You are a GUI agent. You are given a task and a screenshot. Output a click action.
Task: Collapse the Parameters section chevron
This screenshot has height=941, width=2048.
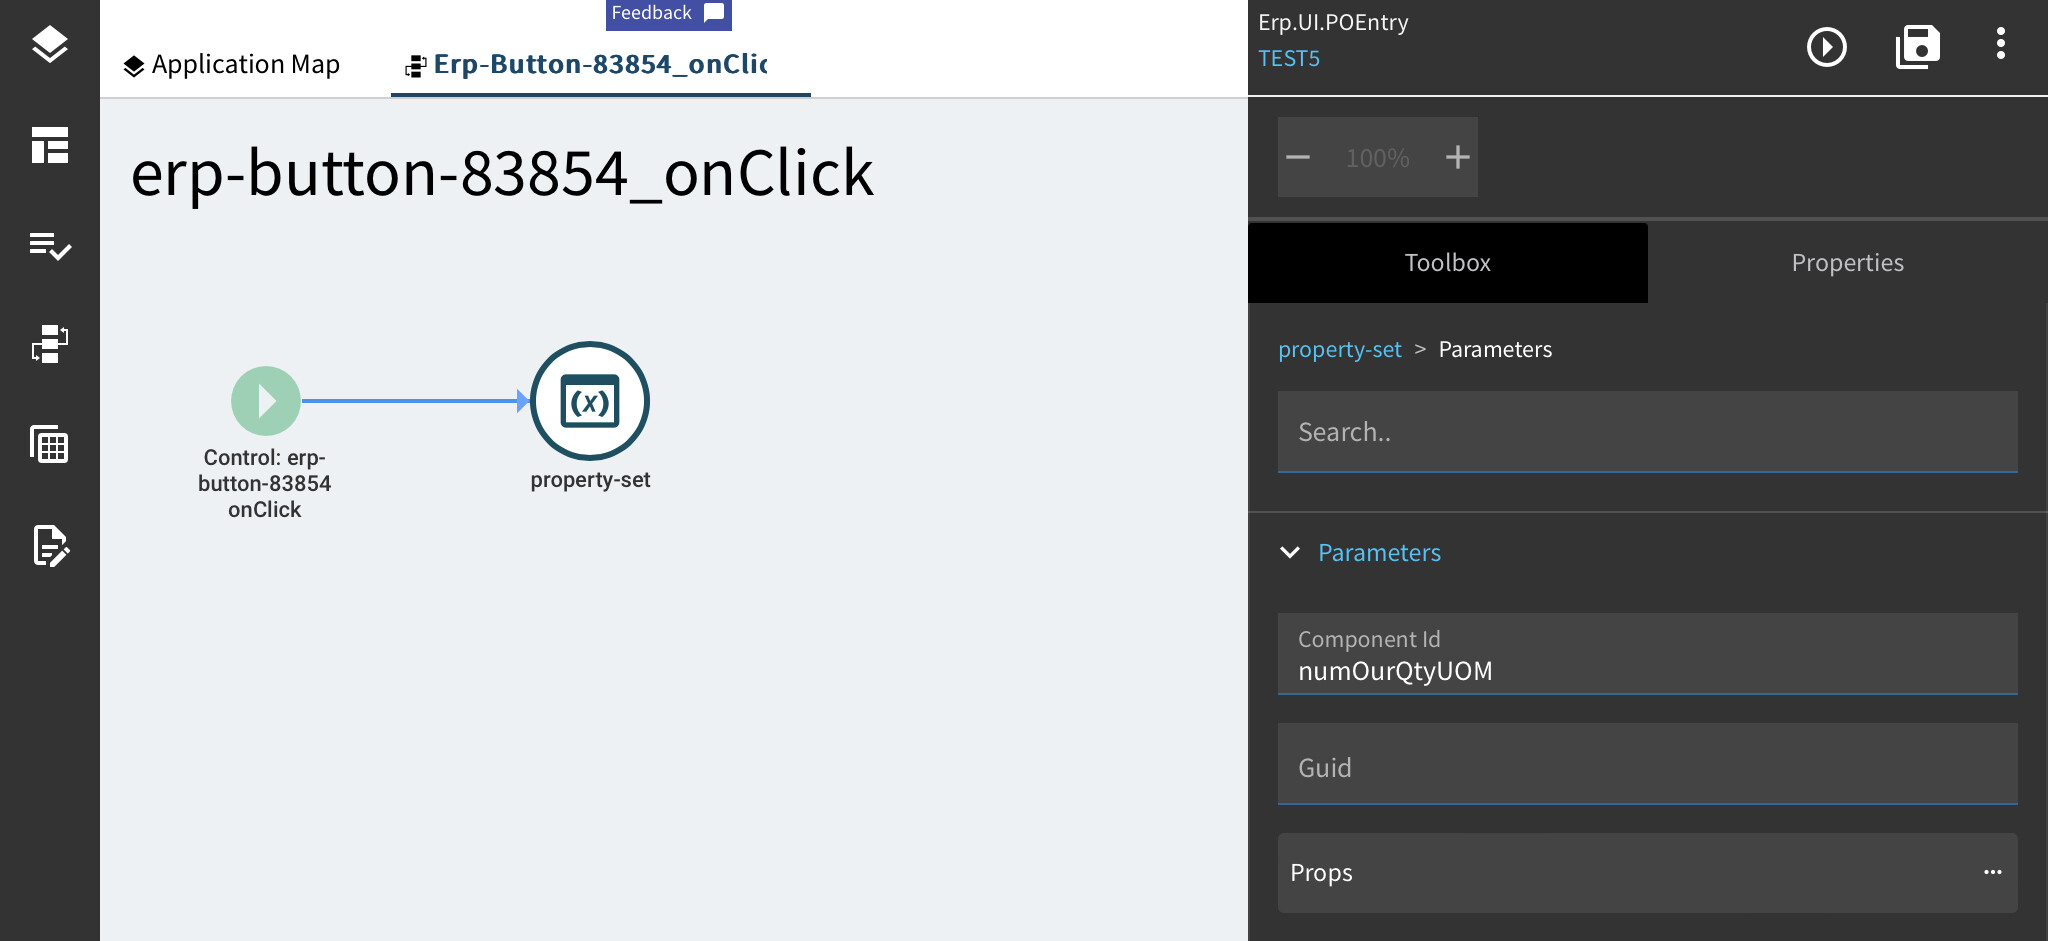1290,553
